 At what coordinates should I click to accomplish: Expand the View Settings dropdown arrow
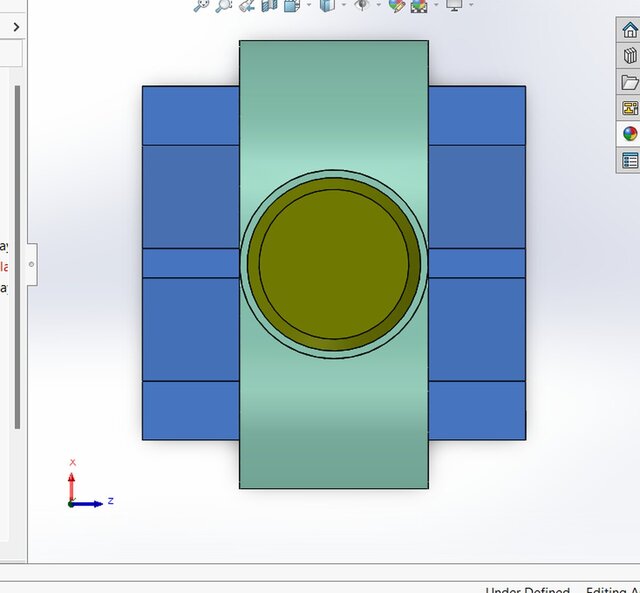471,5
